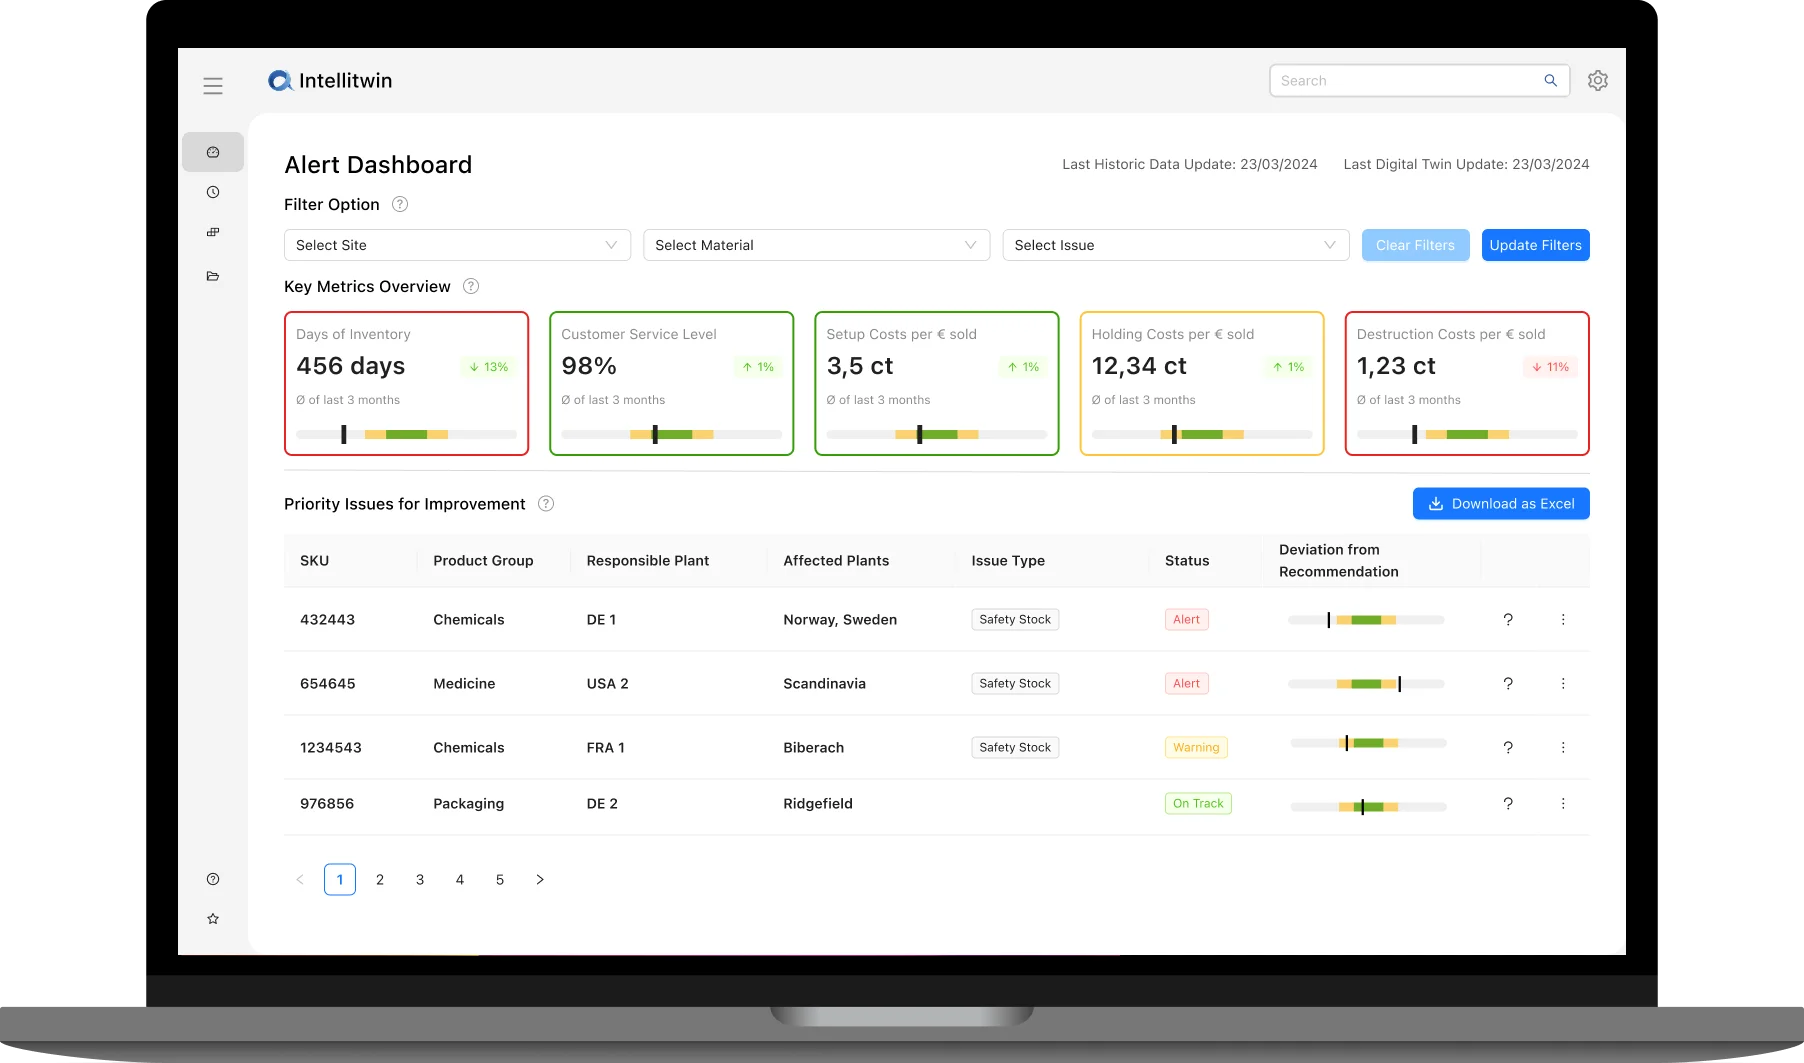Open the help sidebar icon

click(213, 879)
